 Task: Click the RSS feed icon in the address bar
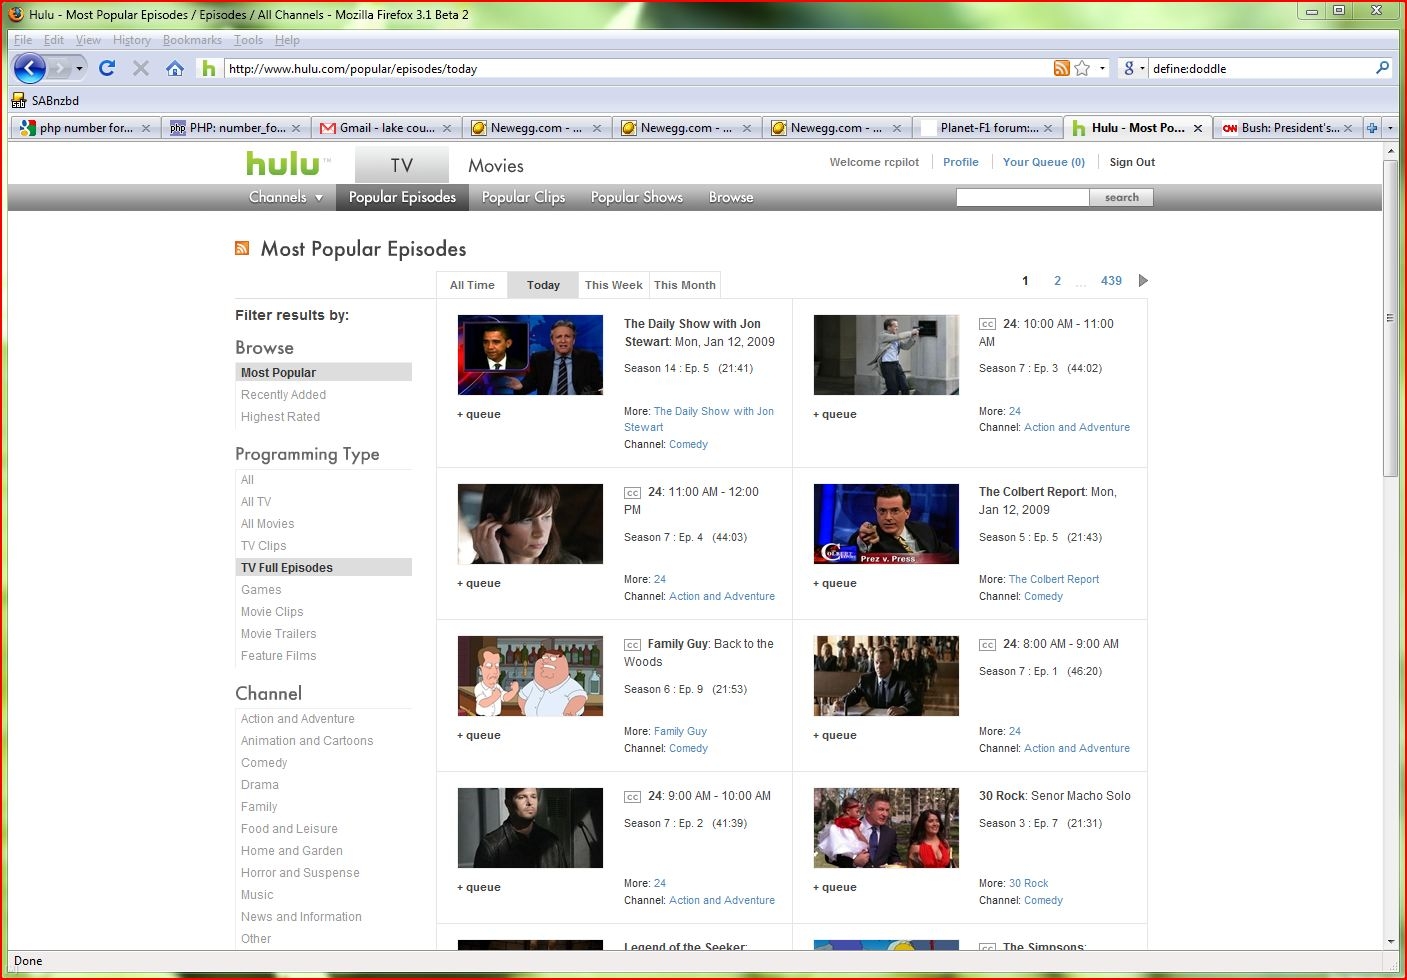click(1061, 68)
